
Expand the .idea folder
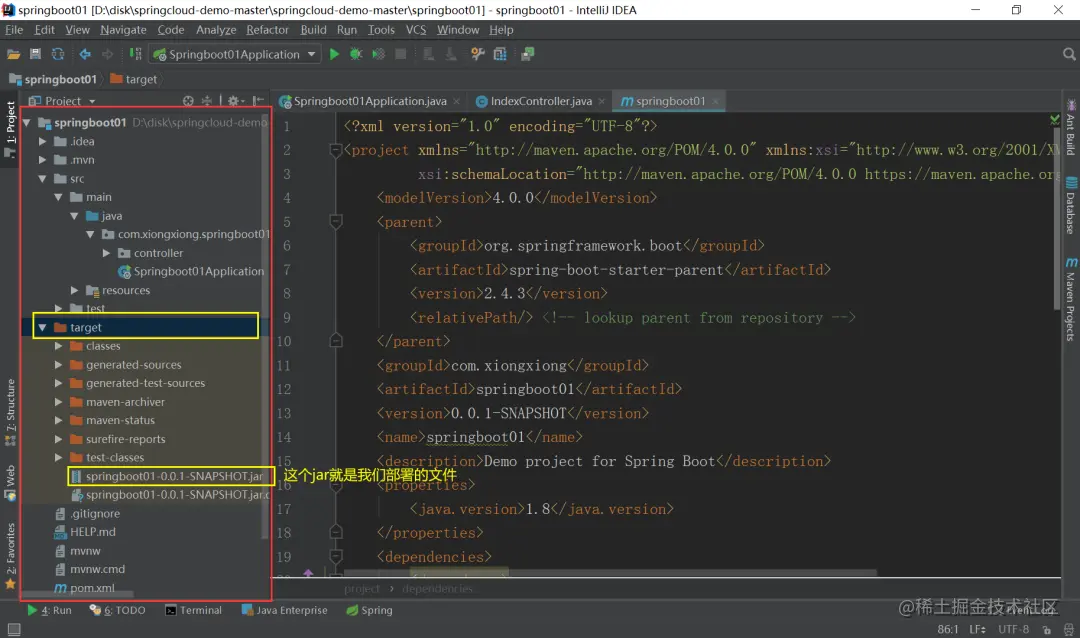43,141
